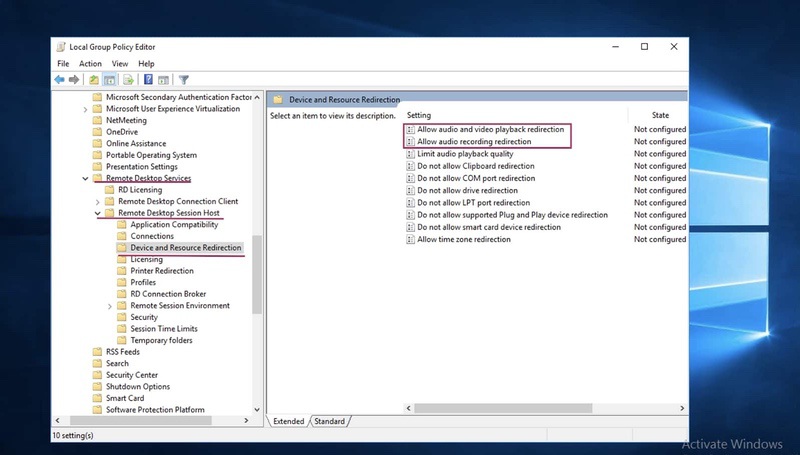Select Allow audio and video playback redirection
This screenshot has height=455, width=800.
click(x=490, y=130)
